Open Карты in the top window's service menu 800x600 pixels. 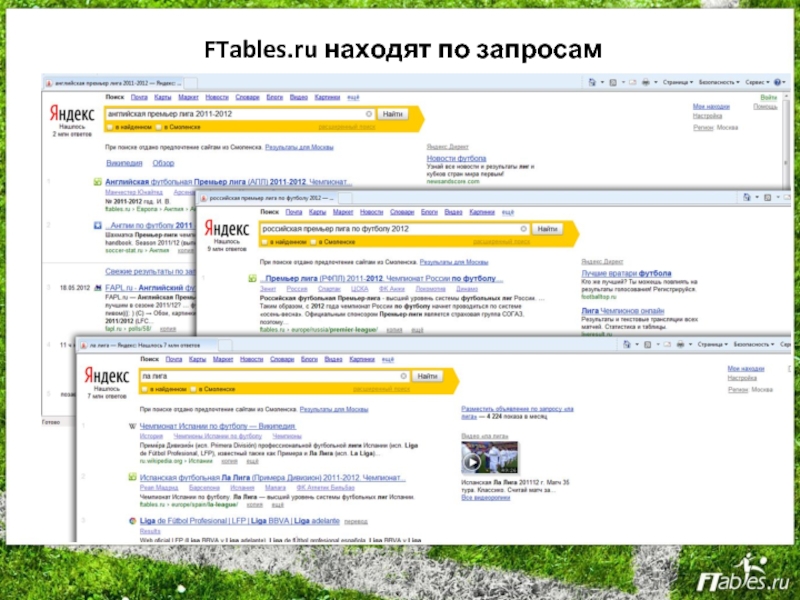(x=163, y=97)
